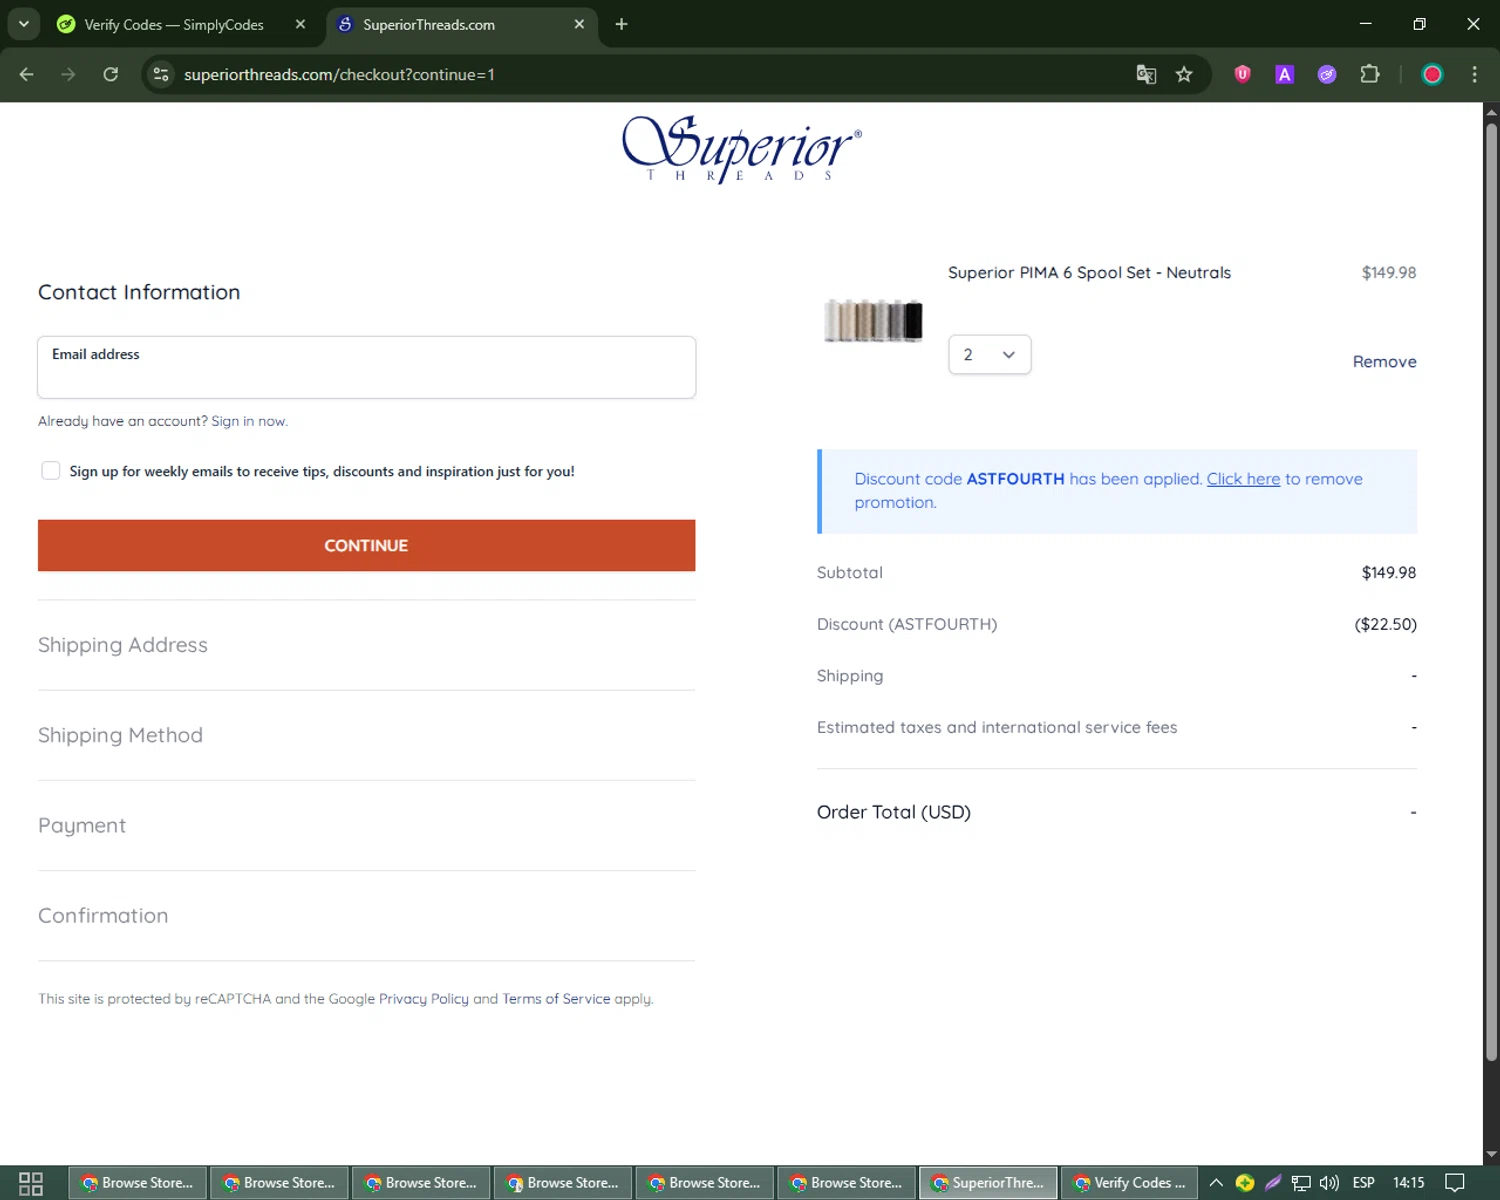This screenshot has height=1200, width=1500.
Task: Close the Verify Codes tab
Action: [300, 24]
